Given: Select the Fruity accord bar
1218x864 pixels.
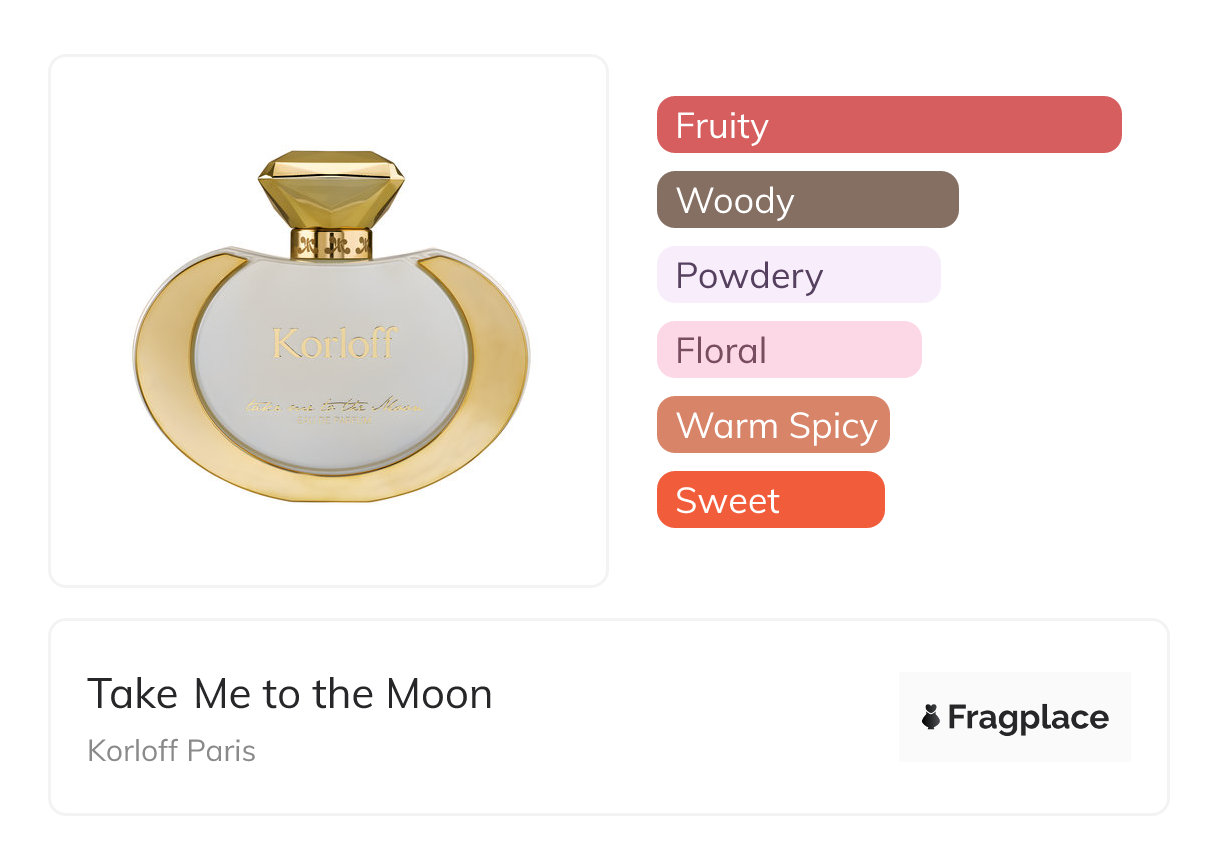Looking at the screenshot, I should (x=889, y=125).
